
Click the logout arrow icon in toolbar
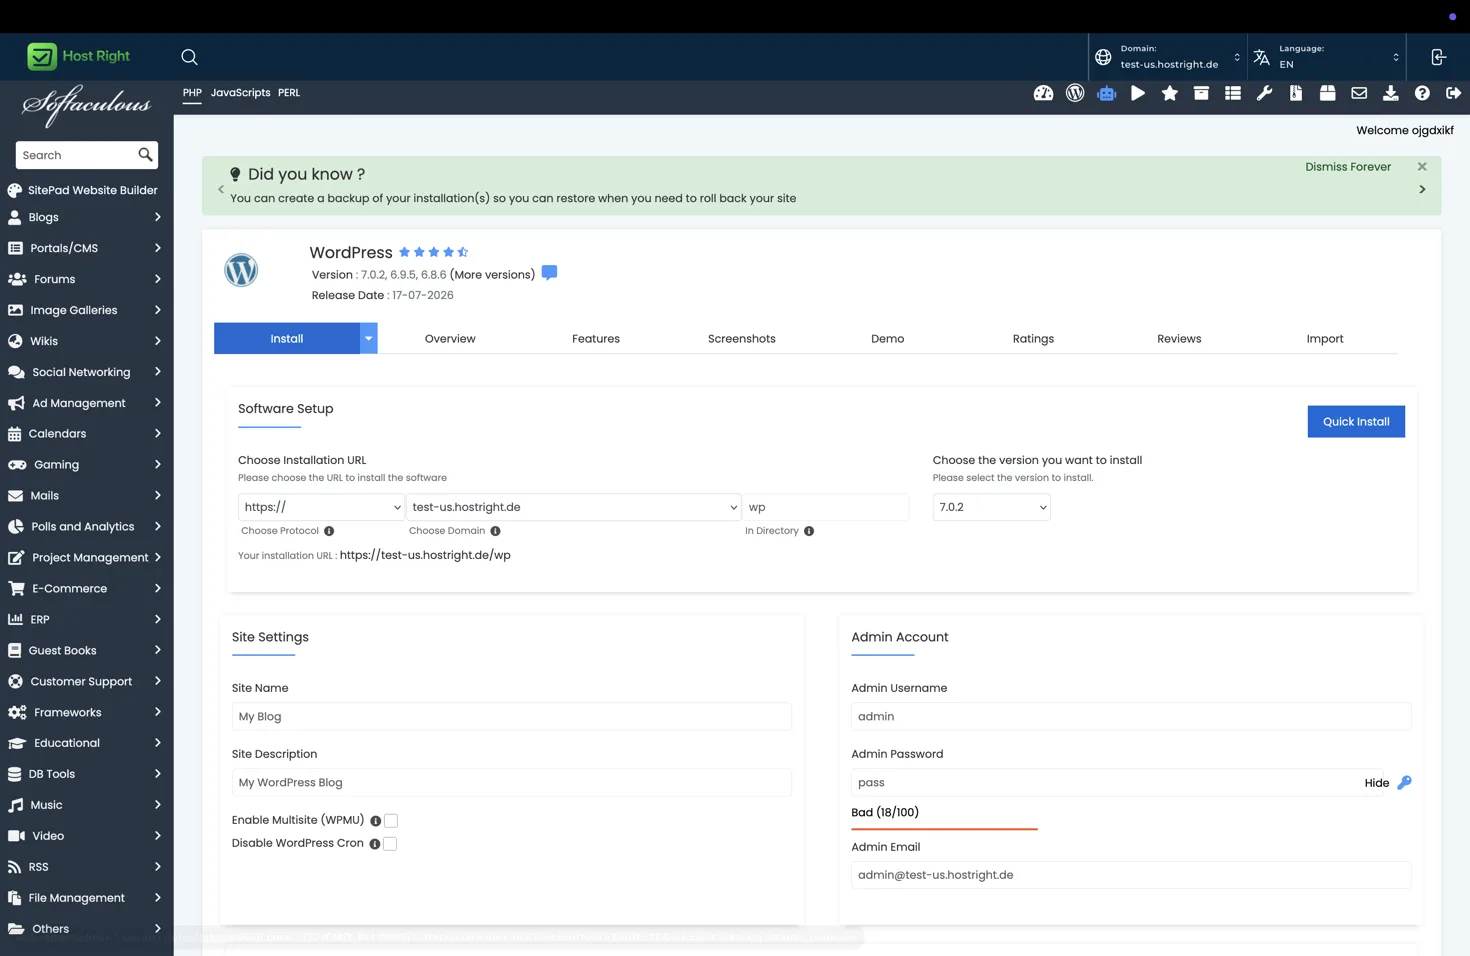[1453, 93]
